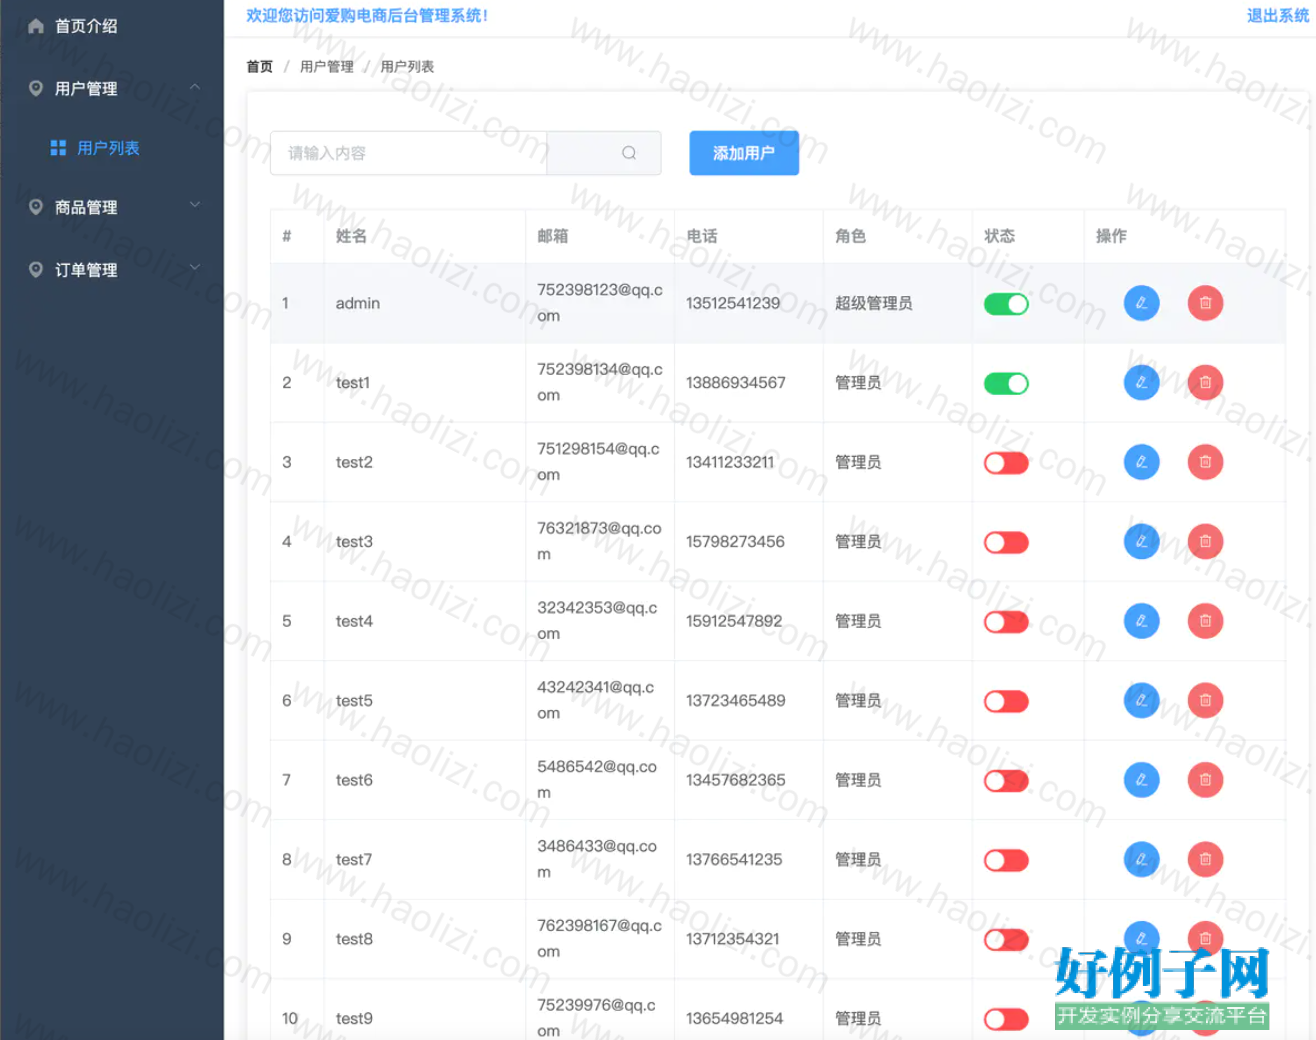Toggle status for user test8
The image size is (1316, 1040).
(x=1006, y=940)
